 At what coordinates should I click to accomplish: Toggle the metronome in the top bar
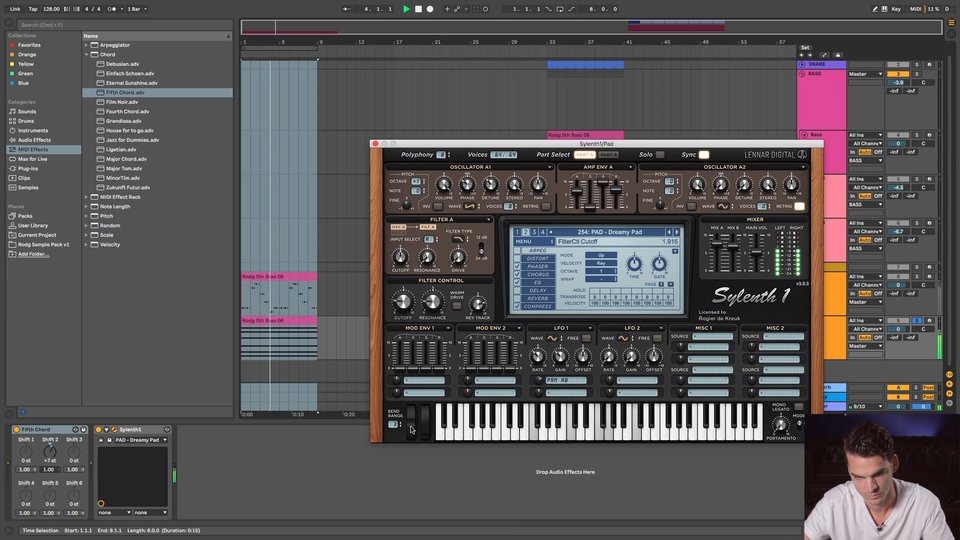[x=113, y=9]
